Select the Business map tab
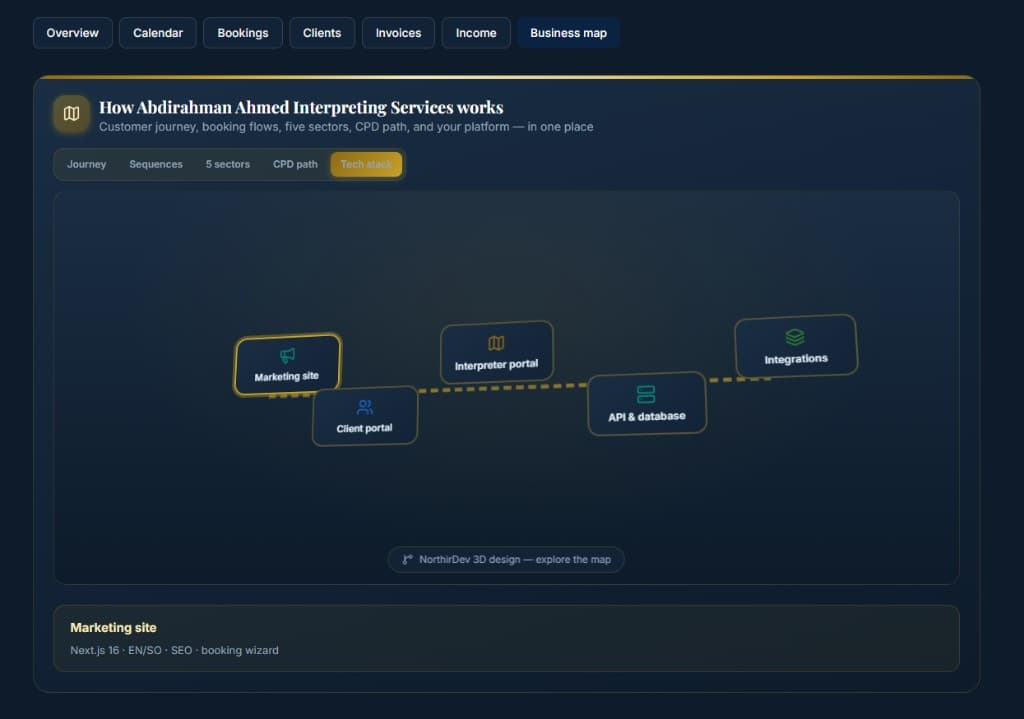 click(569, 33)
